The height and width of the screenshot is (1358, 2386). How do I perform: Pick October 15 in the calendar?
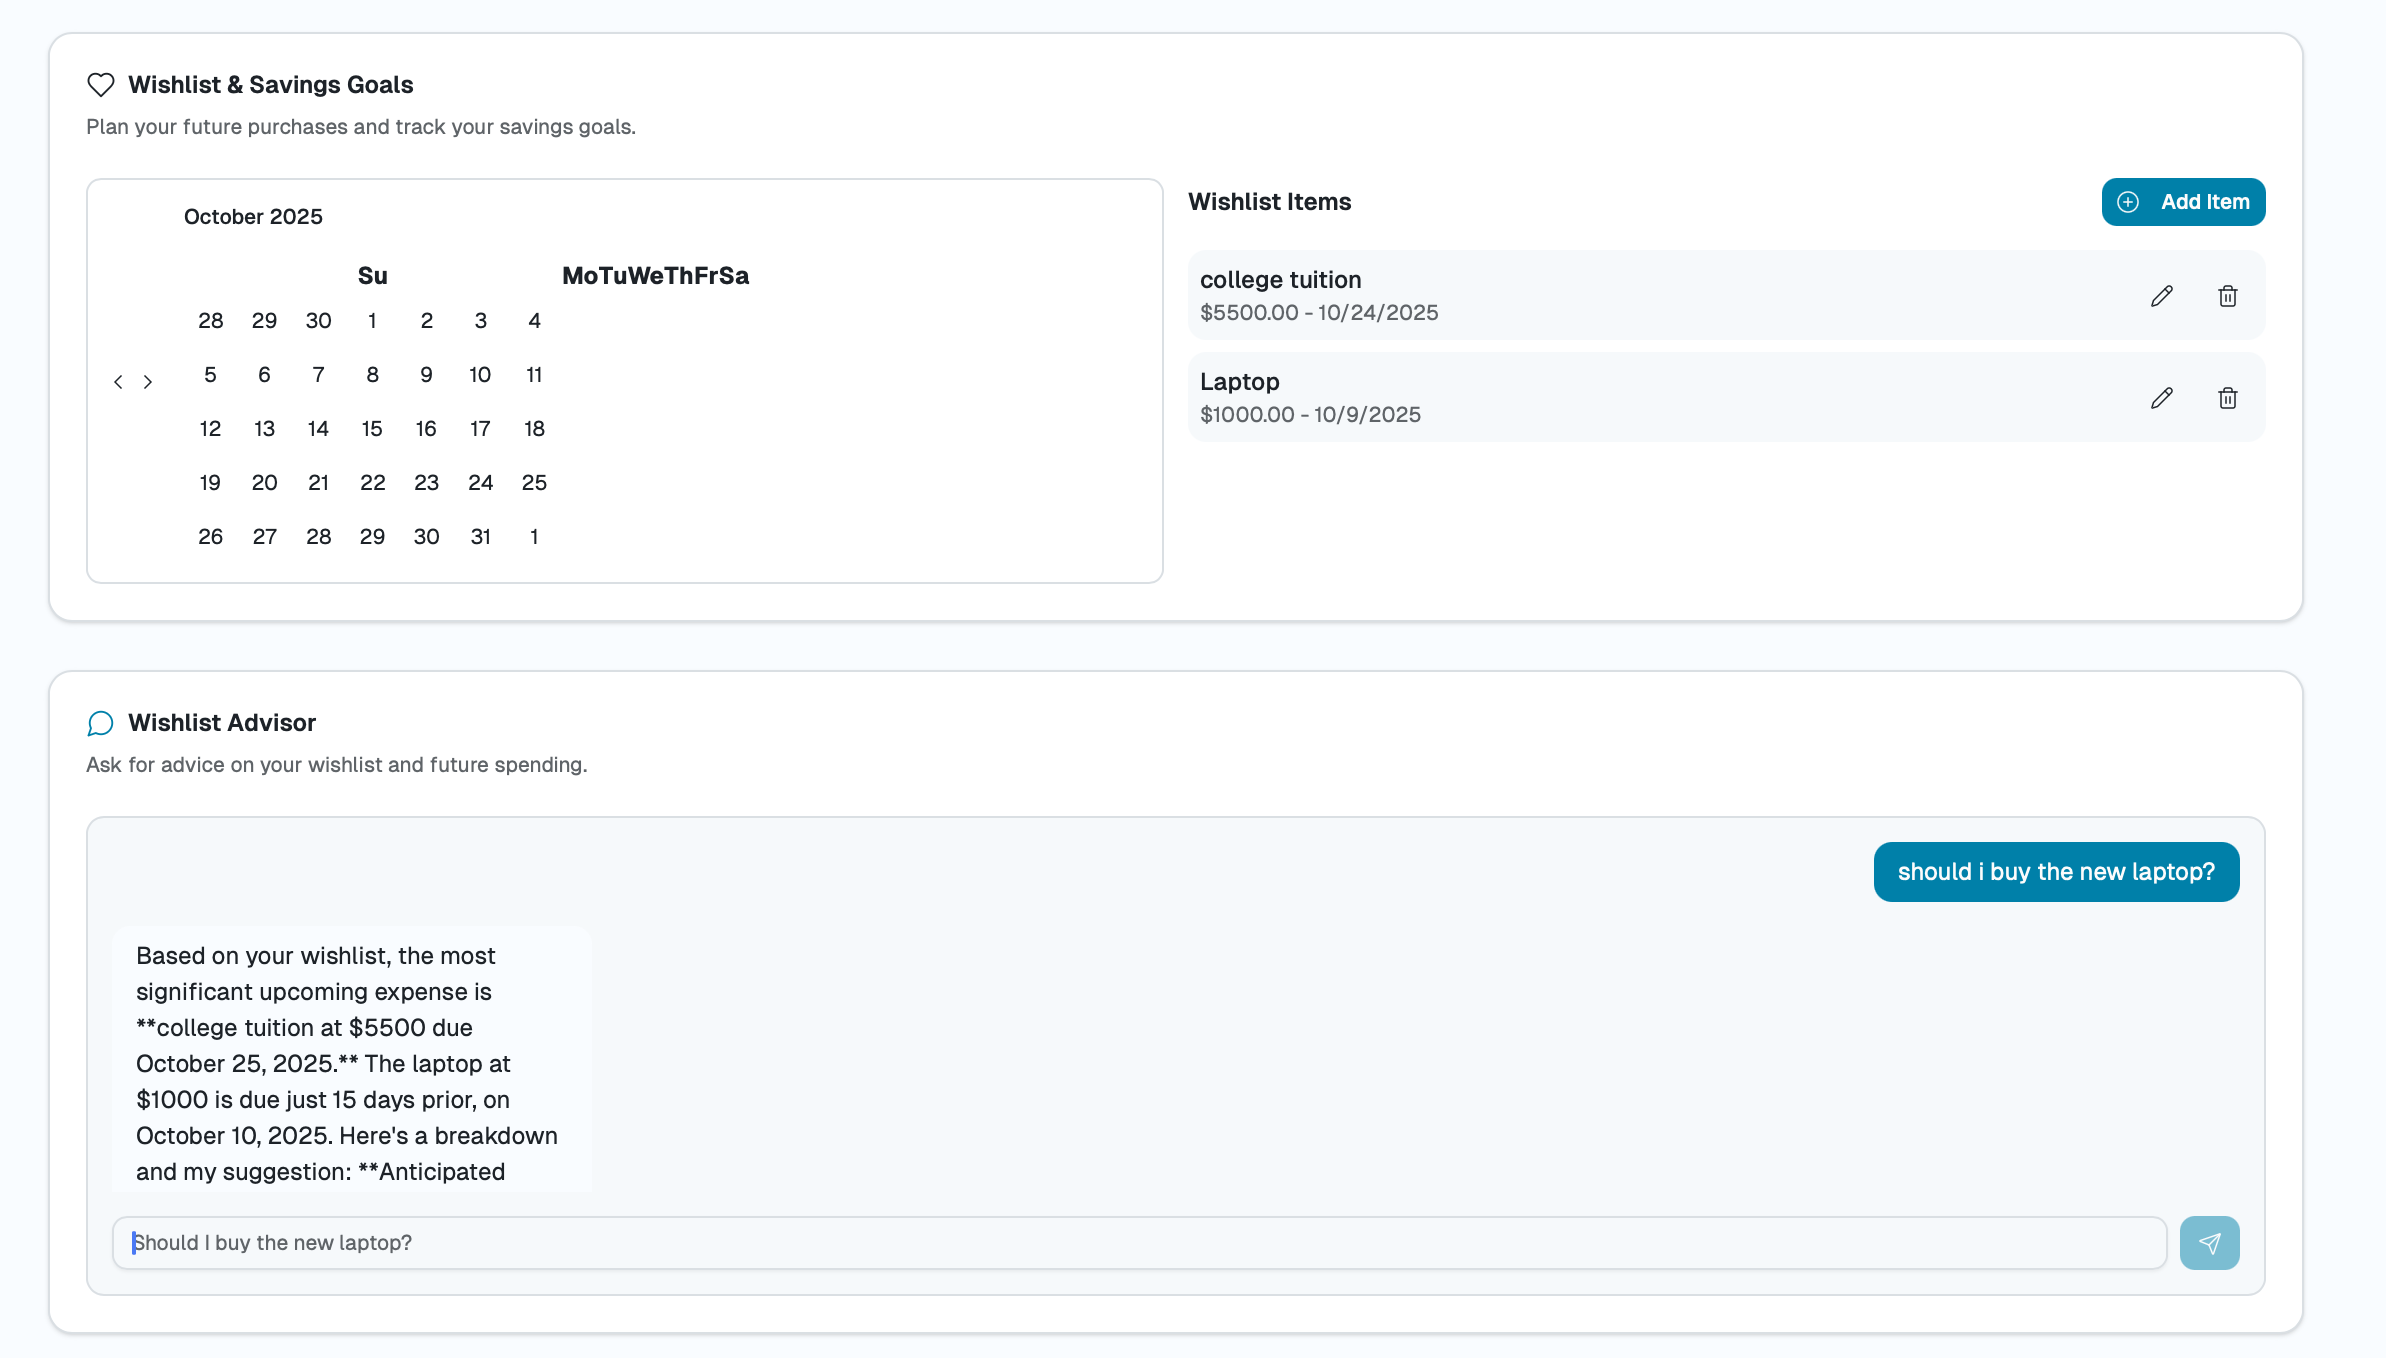click(x=372, y=429)
